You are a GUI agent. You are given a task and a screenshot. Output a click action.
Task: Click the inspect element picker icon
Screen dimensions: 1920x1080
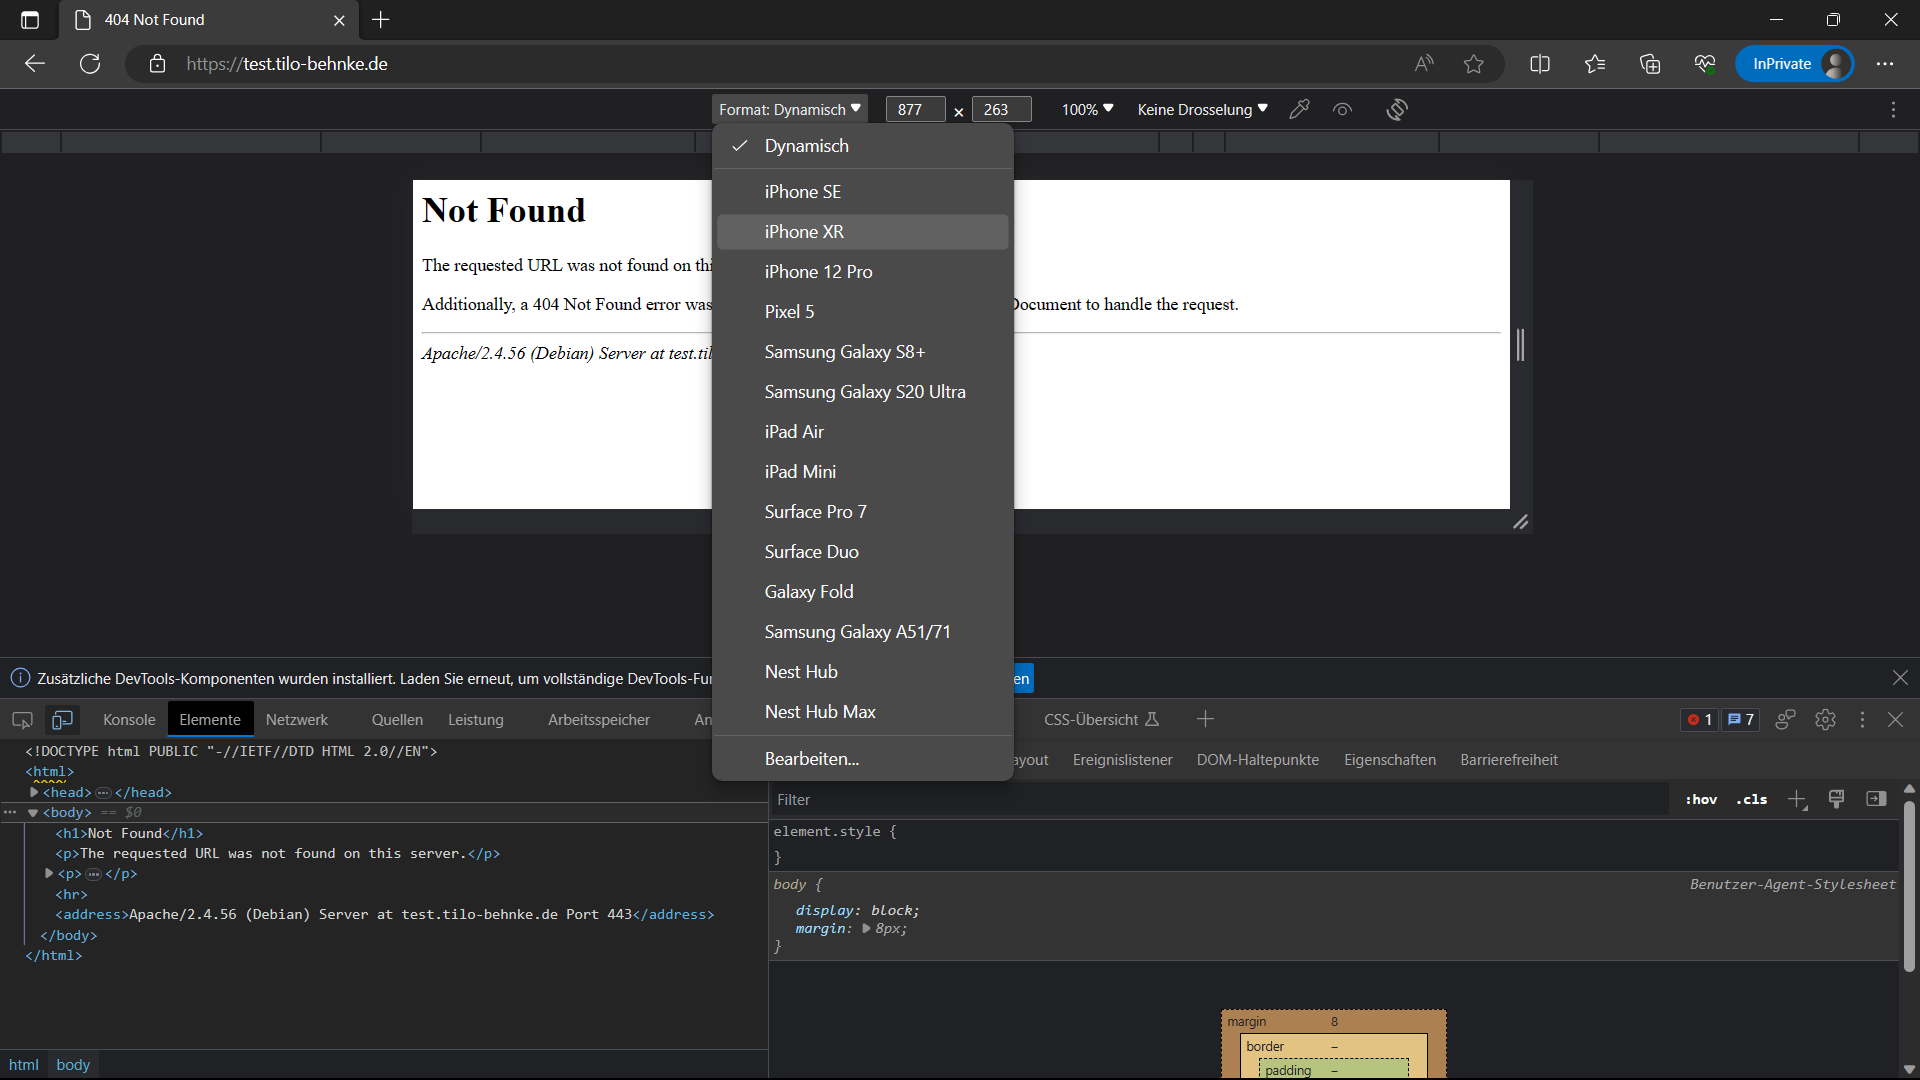click(22, 720)
